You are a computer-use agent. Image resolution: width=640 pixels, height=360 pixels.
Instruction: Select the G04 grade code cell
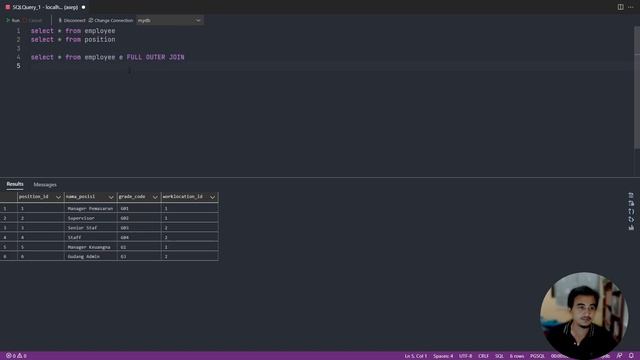[139, 237]
